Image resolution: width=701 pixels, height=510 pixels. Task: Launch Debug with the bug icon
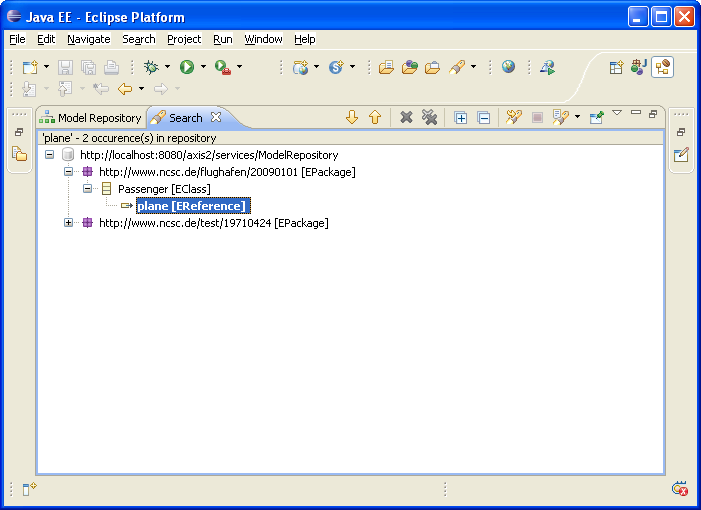click(151, 67)
